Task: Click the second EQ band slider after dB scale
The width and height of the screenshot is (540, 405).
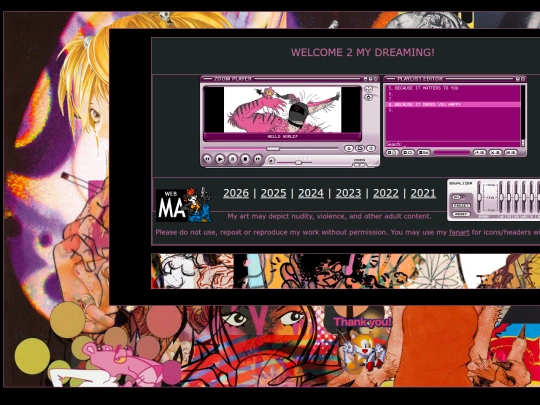Action: click(x=509, y=198)
